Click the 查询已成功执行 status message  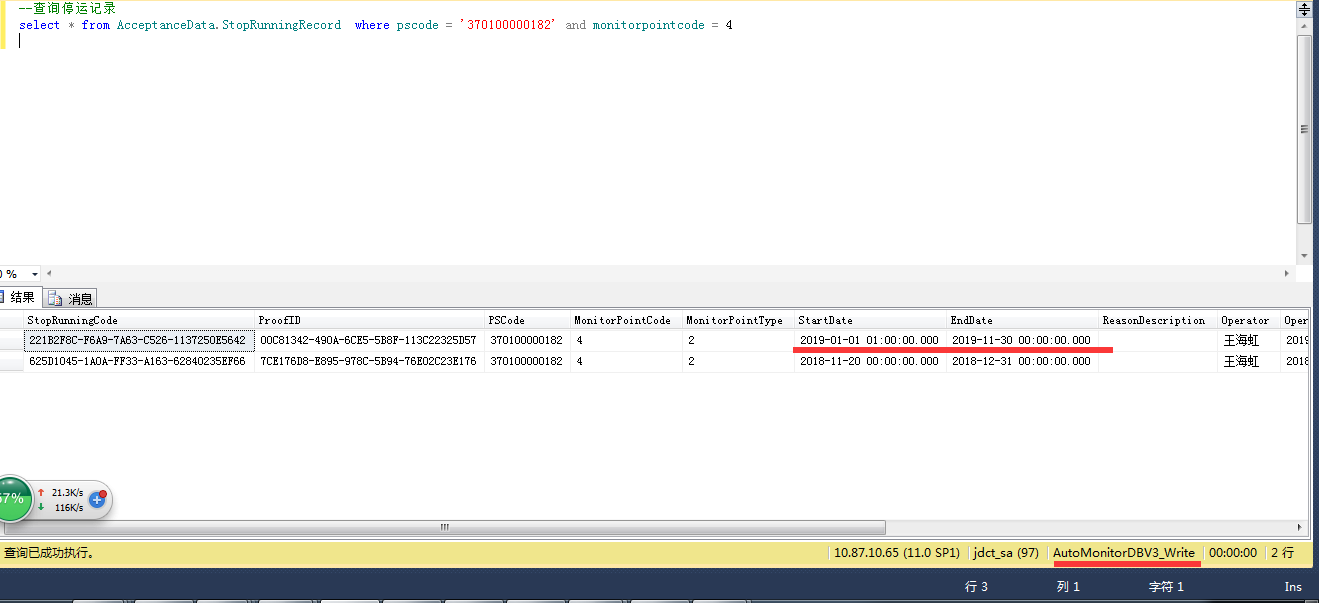tap(49, 552)
